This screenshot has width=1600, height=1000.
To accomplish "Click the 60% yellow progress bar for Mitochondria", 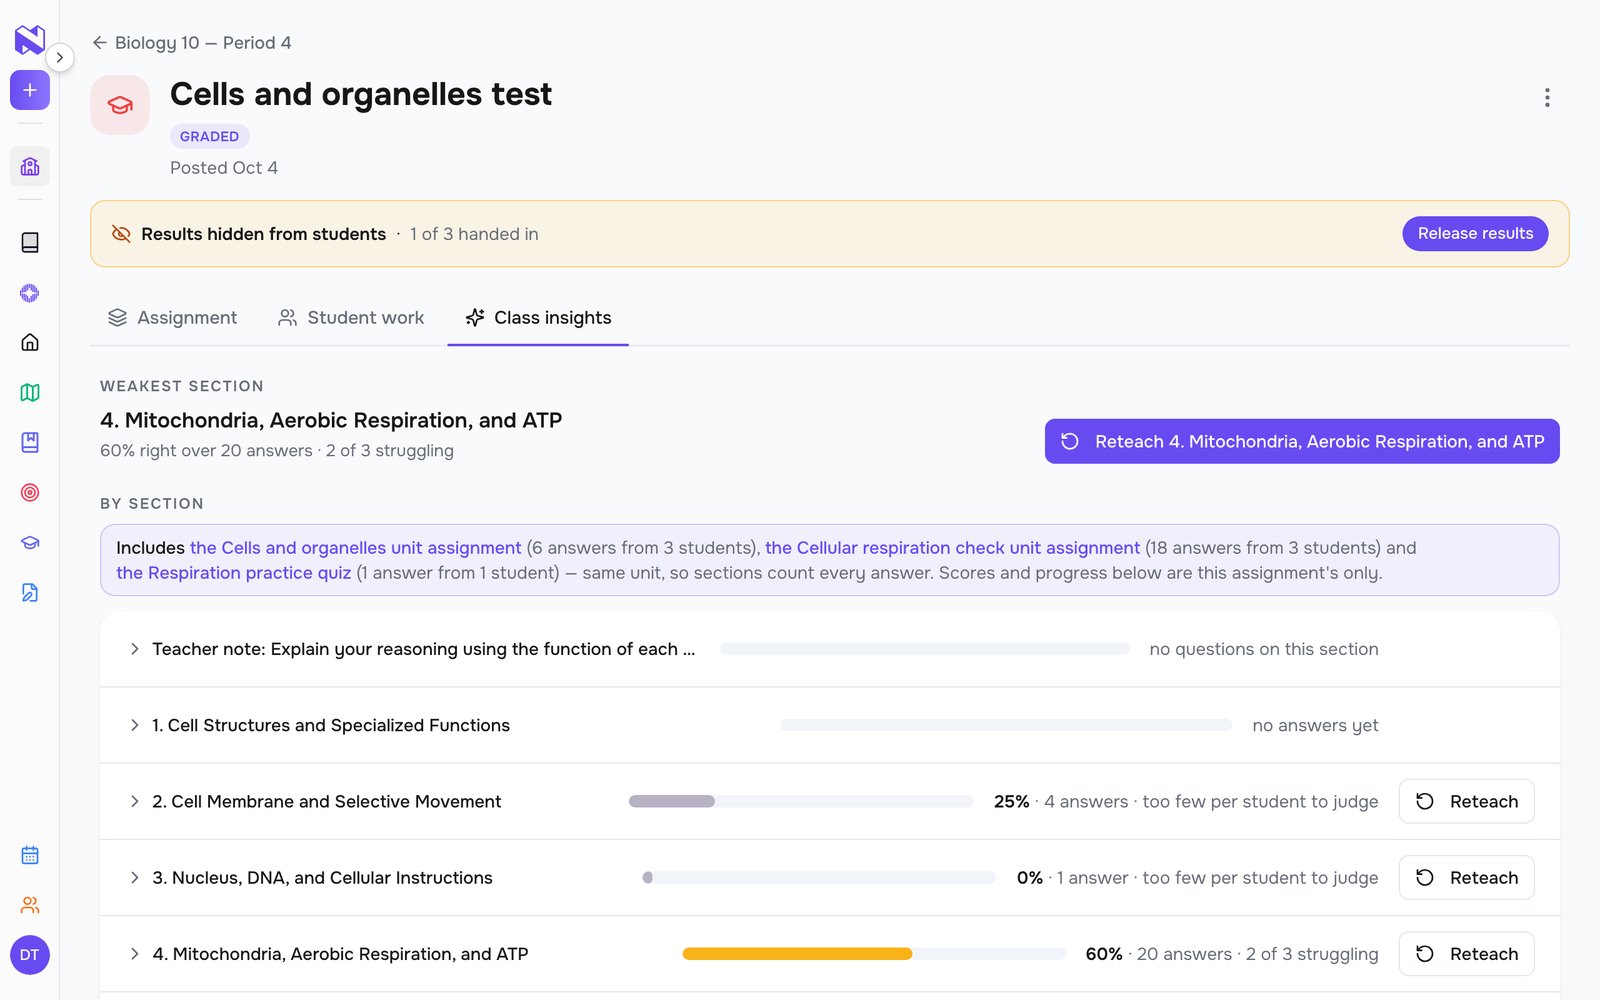I will pyautogui.click(x=874, y=954).
